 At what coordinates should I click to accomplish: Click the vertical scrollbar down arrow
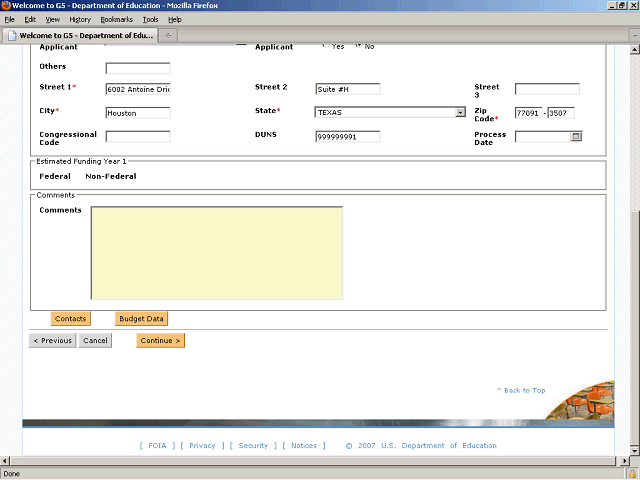(x=634, y=451)
